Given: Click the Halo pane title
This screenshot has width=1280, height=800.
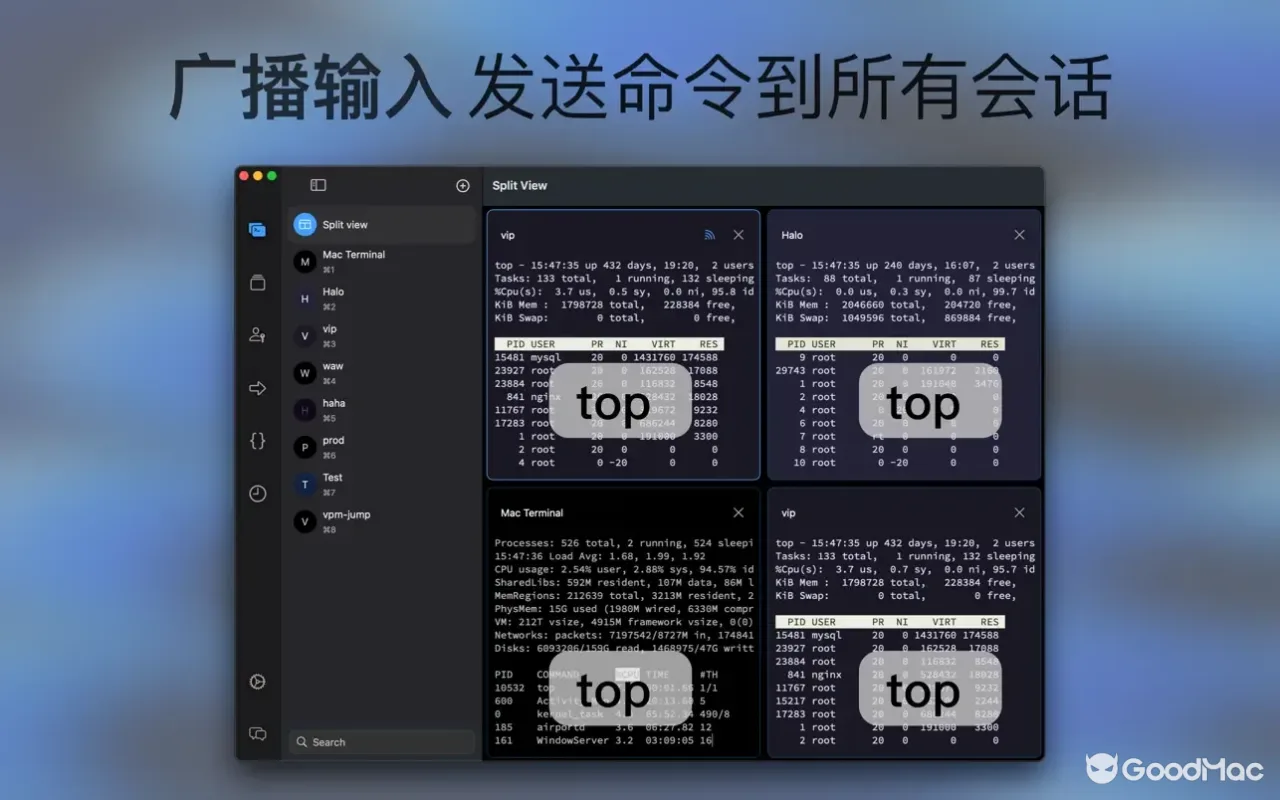Looking at the screenshot, I should point(792,235).
